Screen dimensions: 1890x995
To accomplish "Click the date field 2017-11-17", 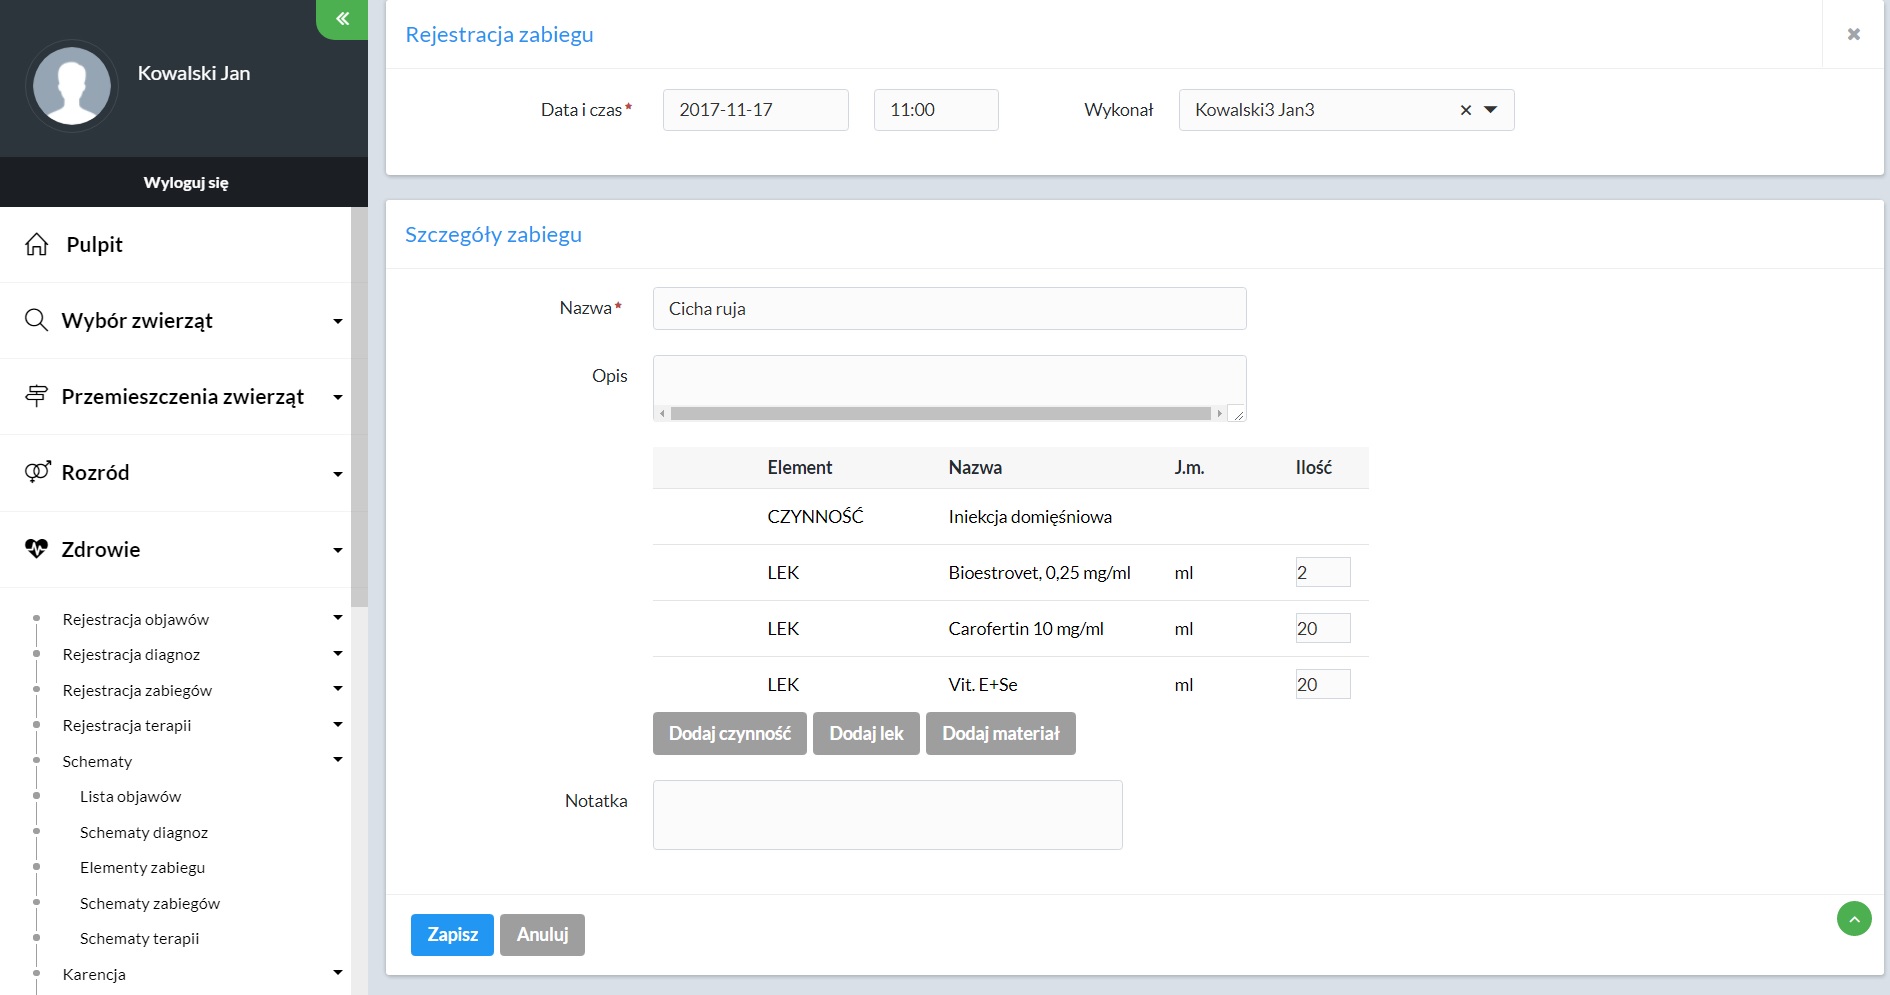I will click(x=756, y=110).
